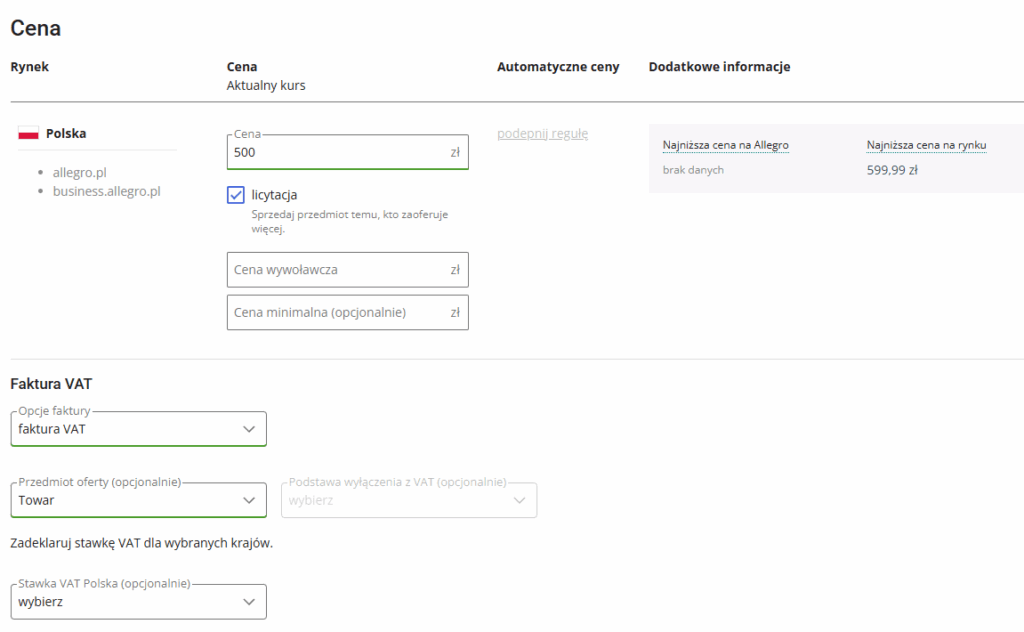Click the business.allegro.pl list entry
This screenshot has width=1024, height=632.
(x=106, y=191)
